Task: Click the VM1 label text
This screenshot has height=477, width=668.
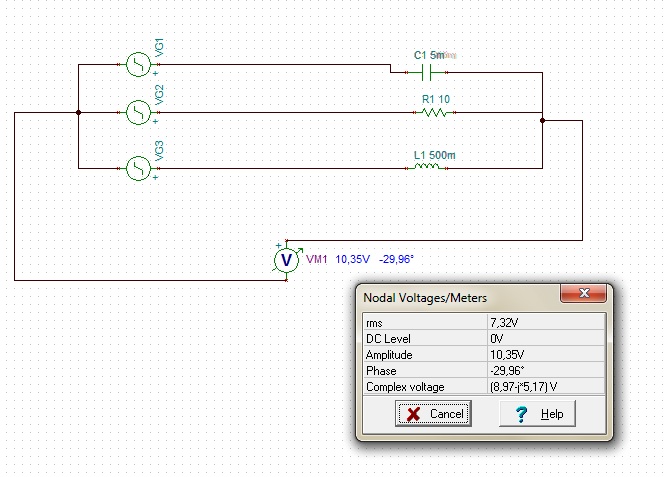Action: (317, 259)
